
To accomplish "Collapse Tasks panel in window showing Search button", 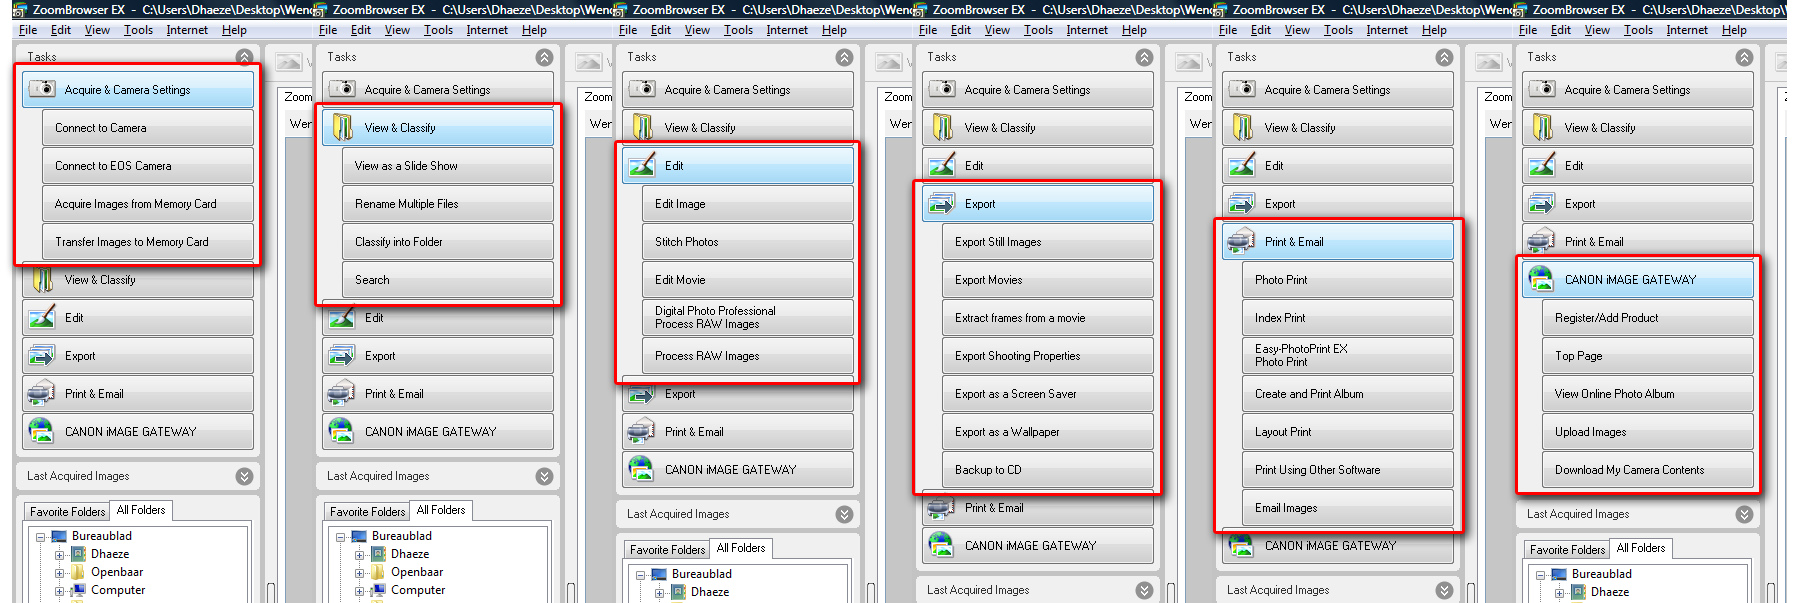I will [x=544, y=57].
